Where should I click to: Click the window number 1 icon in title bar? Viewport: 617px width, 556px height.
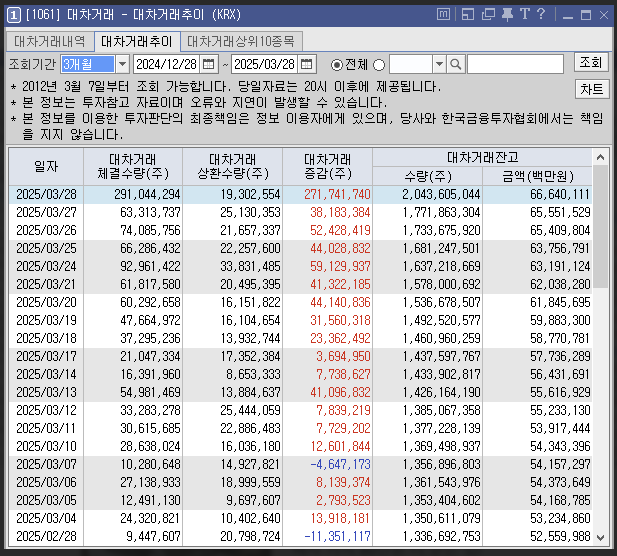pyautogui.click(x=14, y=15)
